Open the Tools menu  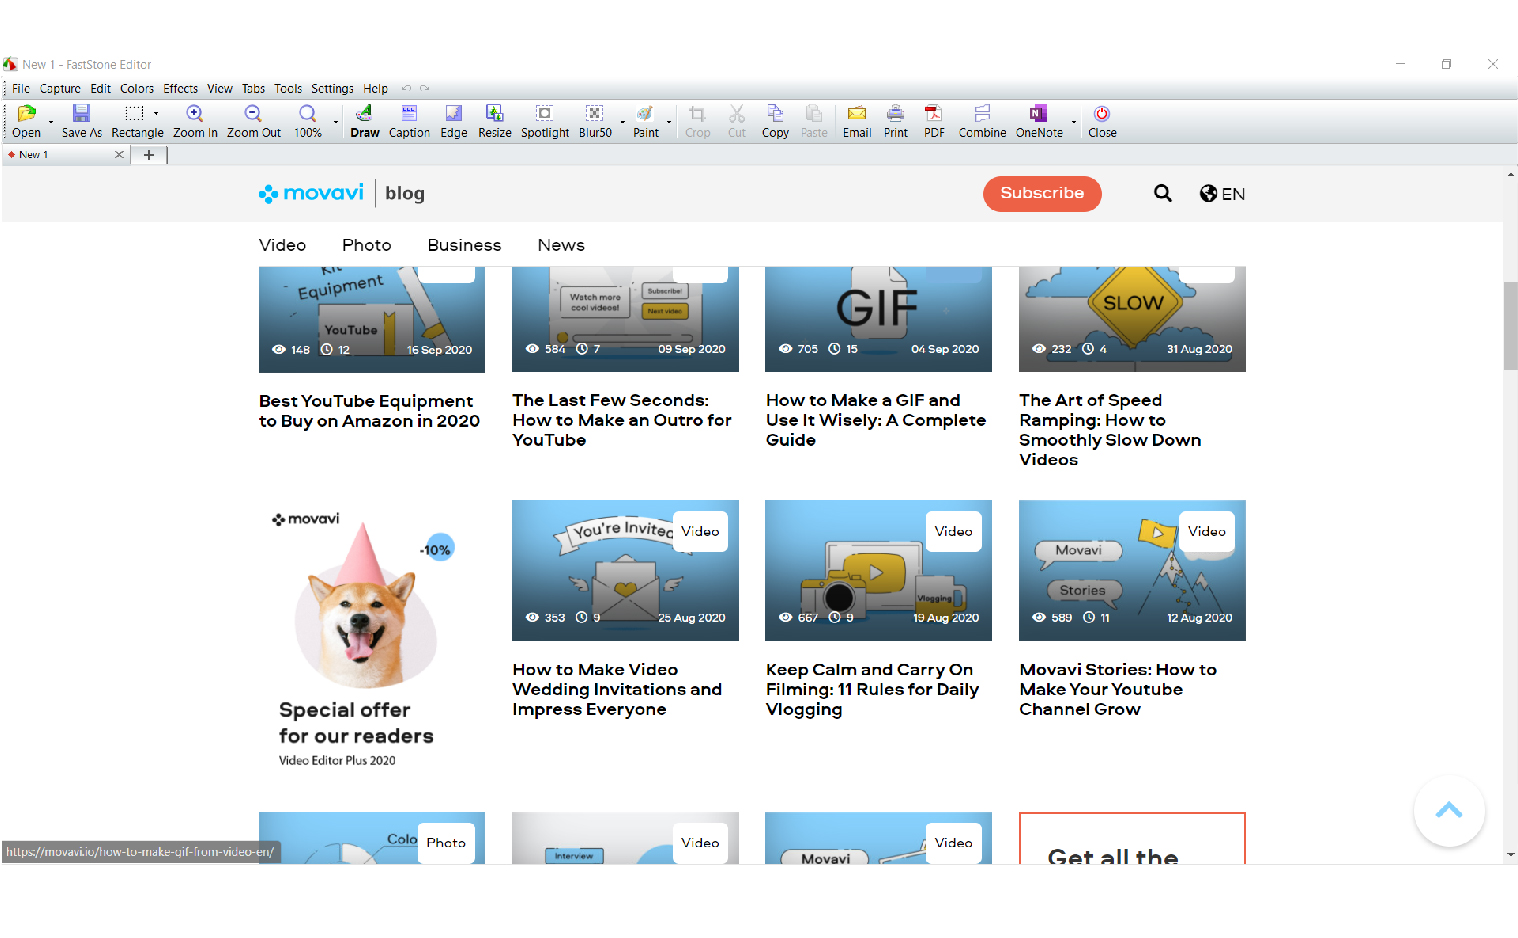coord(288,89)
